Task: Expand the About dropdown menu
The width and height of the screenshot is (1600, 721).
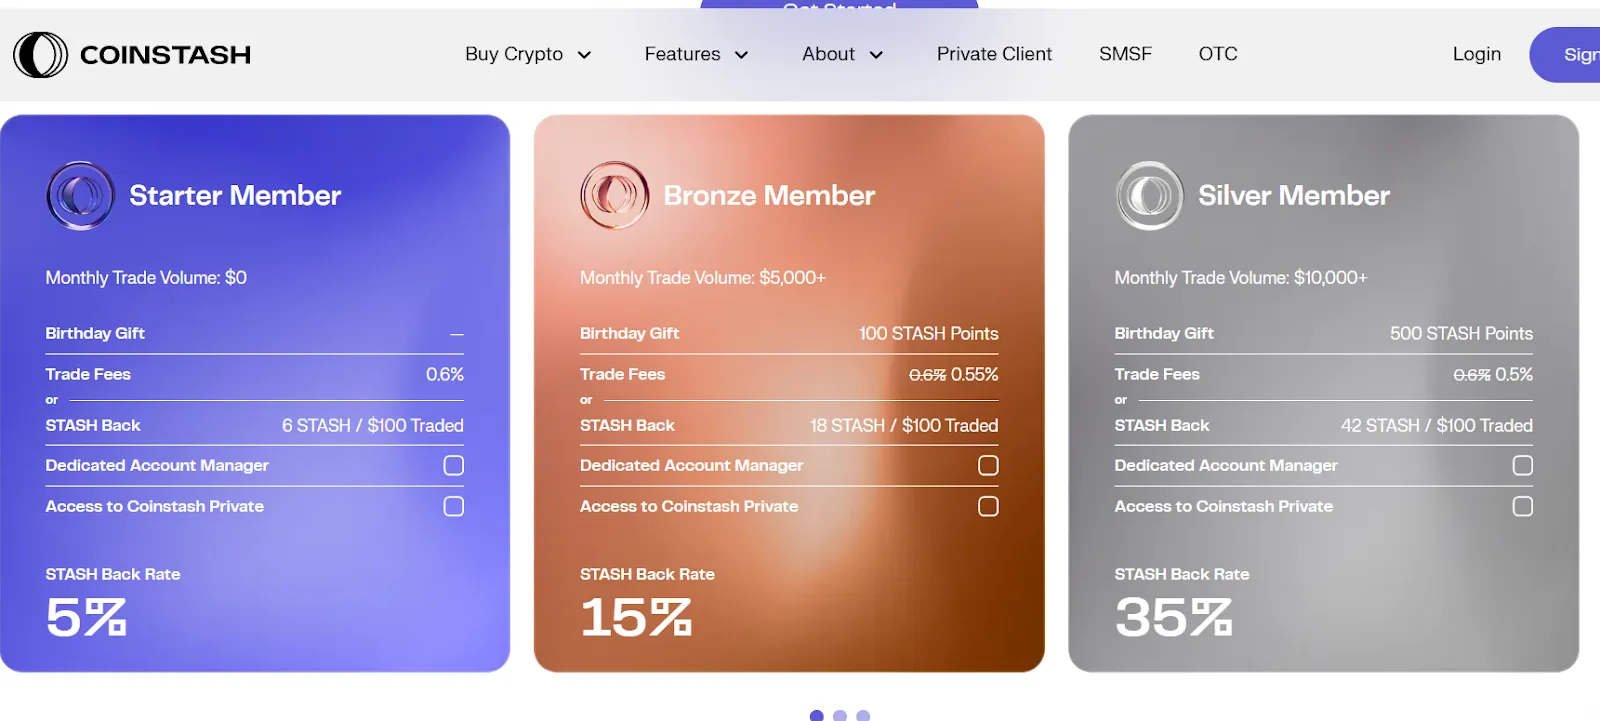Action: pos(842,54)
